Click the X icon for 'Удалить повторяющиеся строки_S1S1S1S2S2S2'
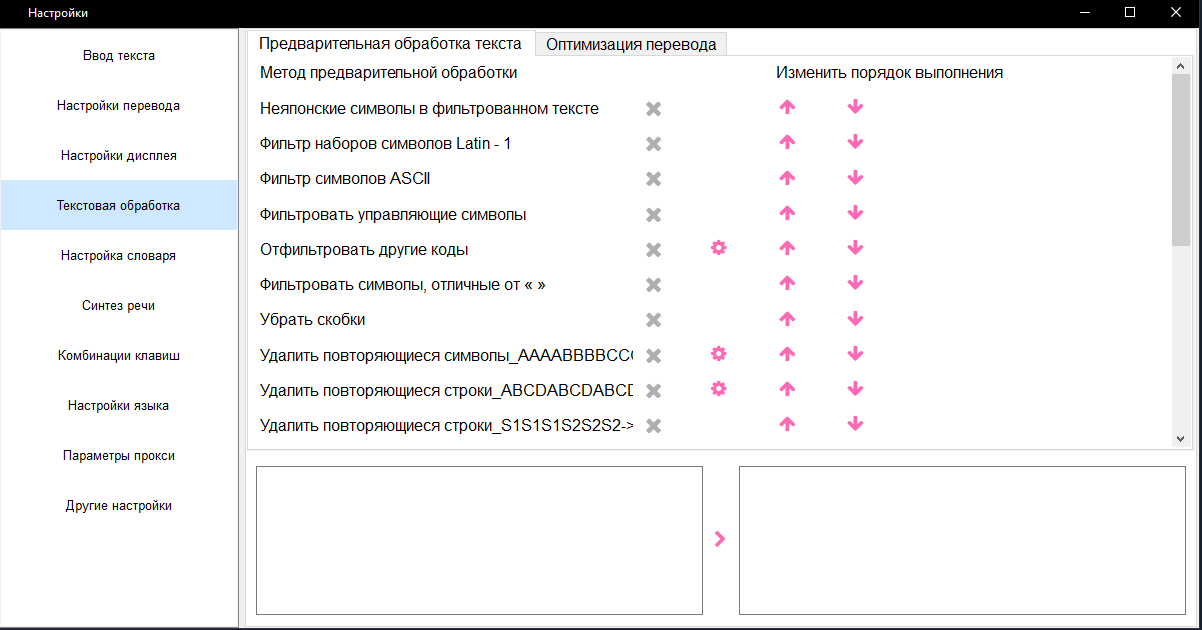Image resolution: width=1202 pixels, height=630 pixels. 654,426
